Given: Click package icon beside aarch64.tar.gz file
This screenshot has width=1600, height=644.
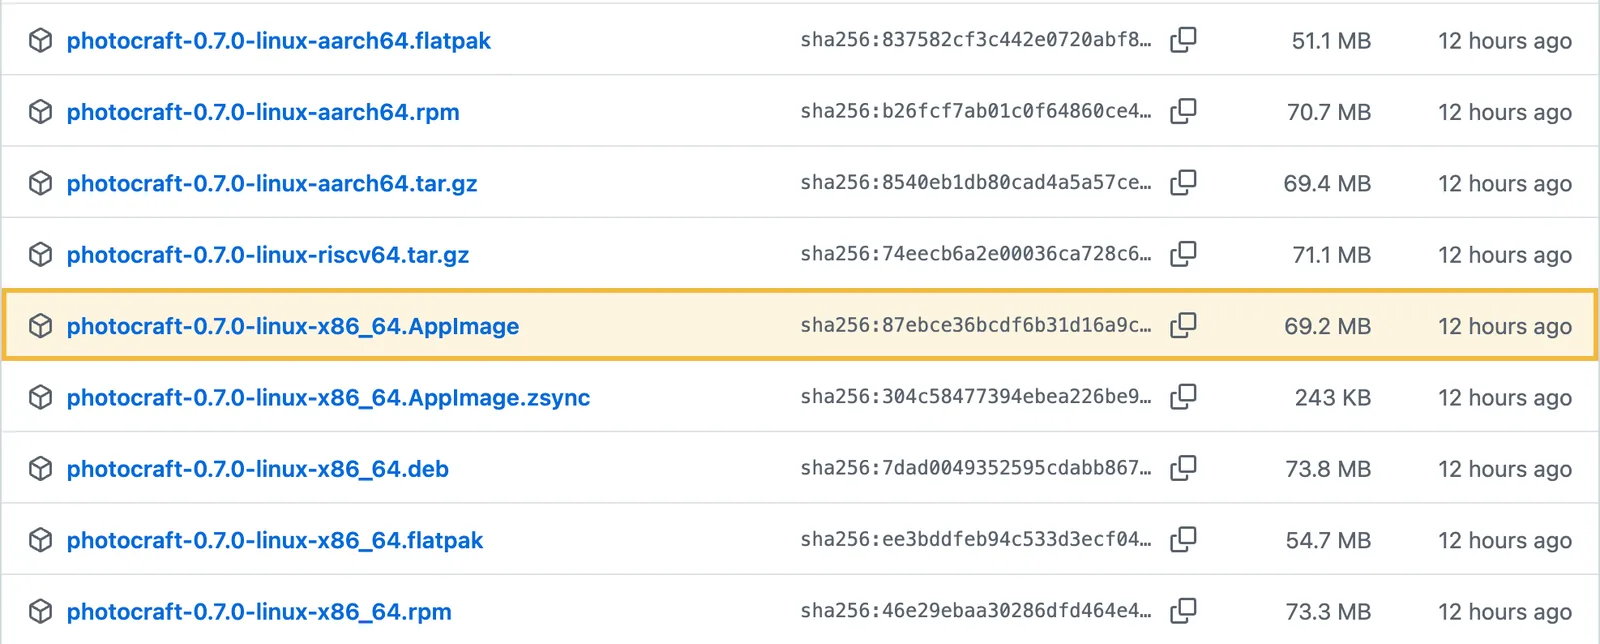Looking at the screenshot, I should (40, 183).
